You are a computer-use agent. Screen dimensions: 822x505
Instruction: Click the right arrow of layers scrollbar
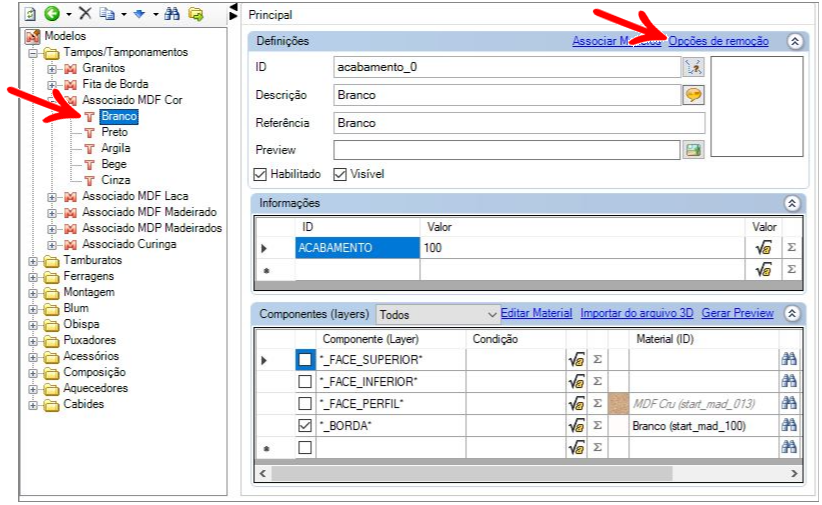point(794,474)
